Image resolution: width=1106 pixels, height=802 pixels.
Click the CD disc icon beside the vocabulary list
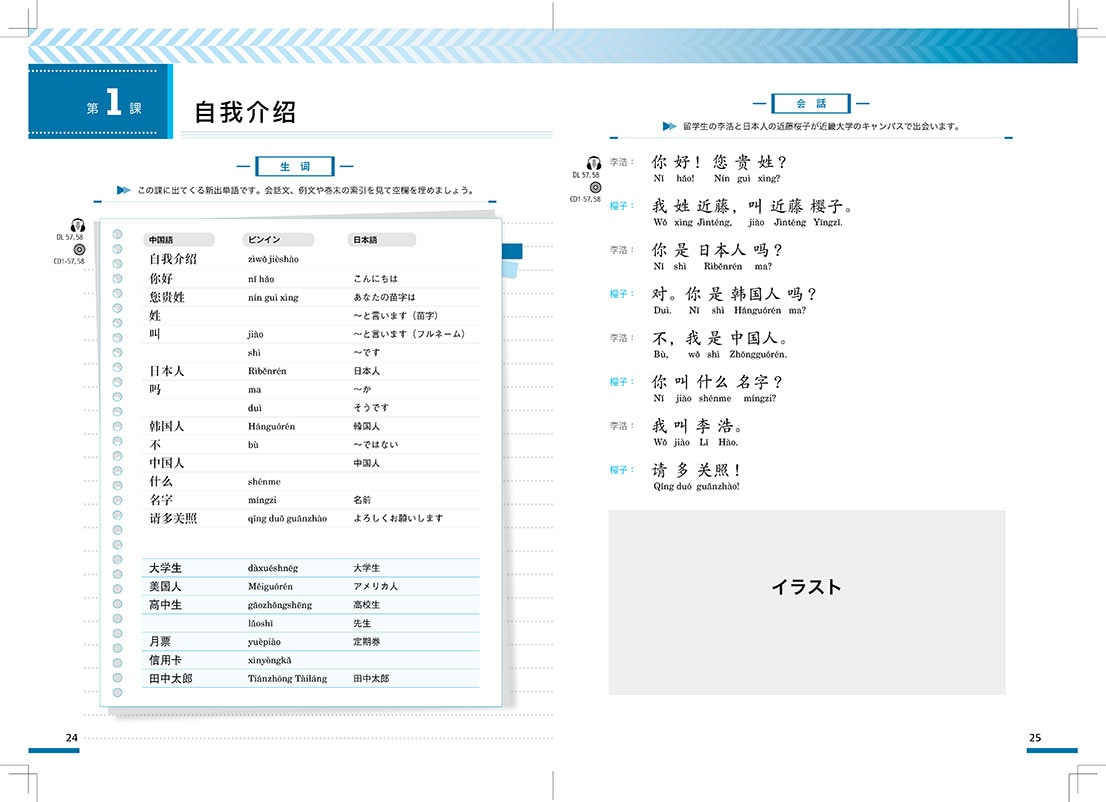(x=79, y=250)
